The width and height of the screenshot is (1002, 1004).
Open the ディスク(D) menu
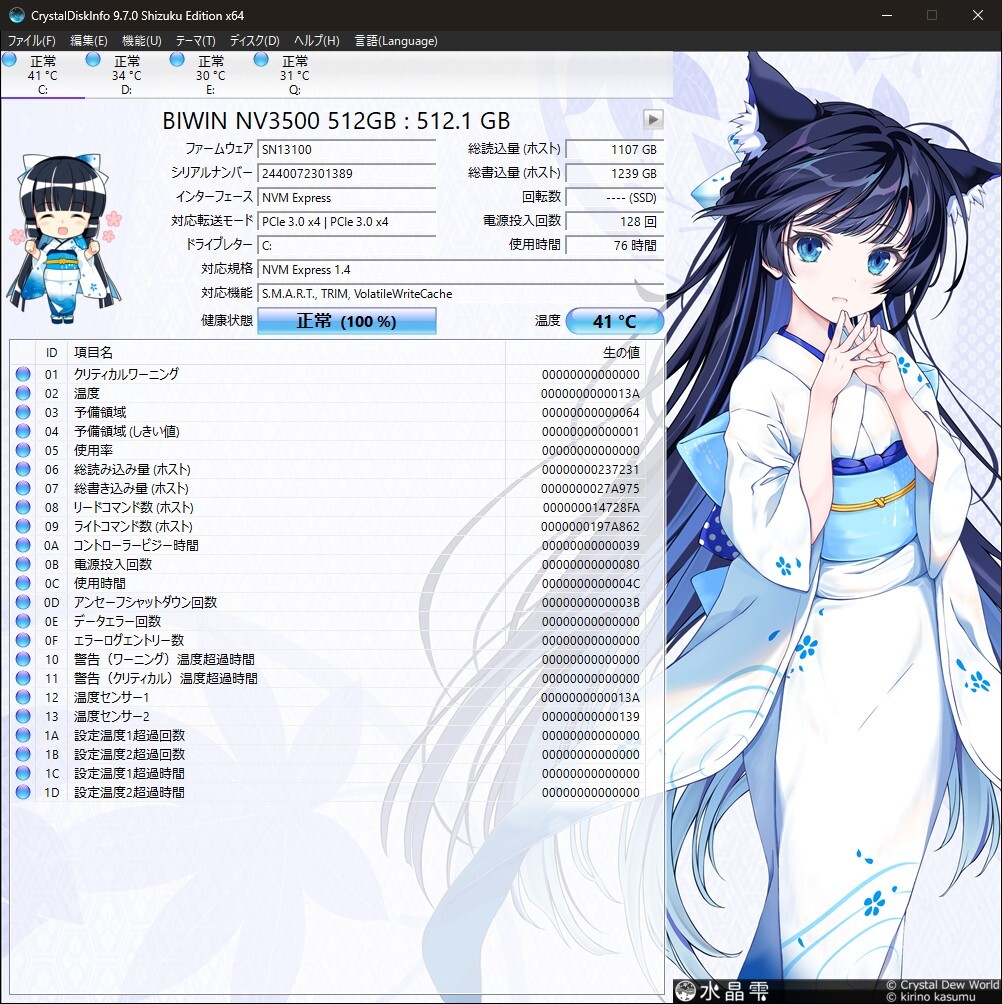[254, 41]
